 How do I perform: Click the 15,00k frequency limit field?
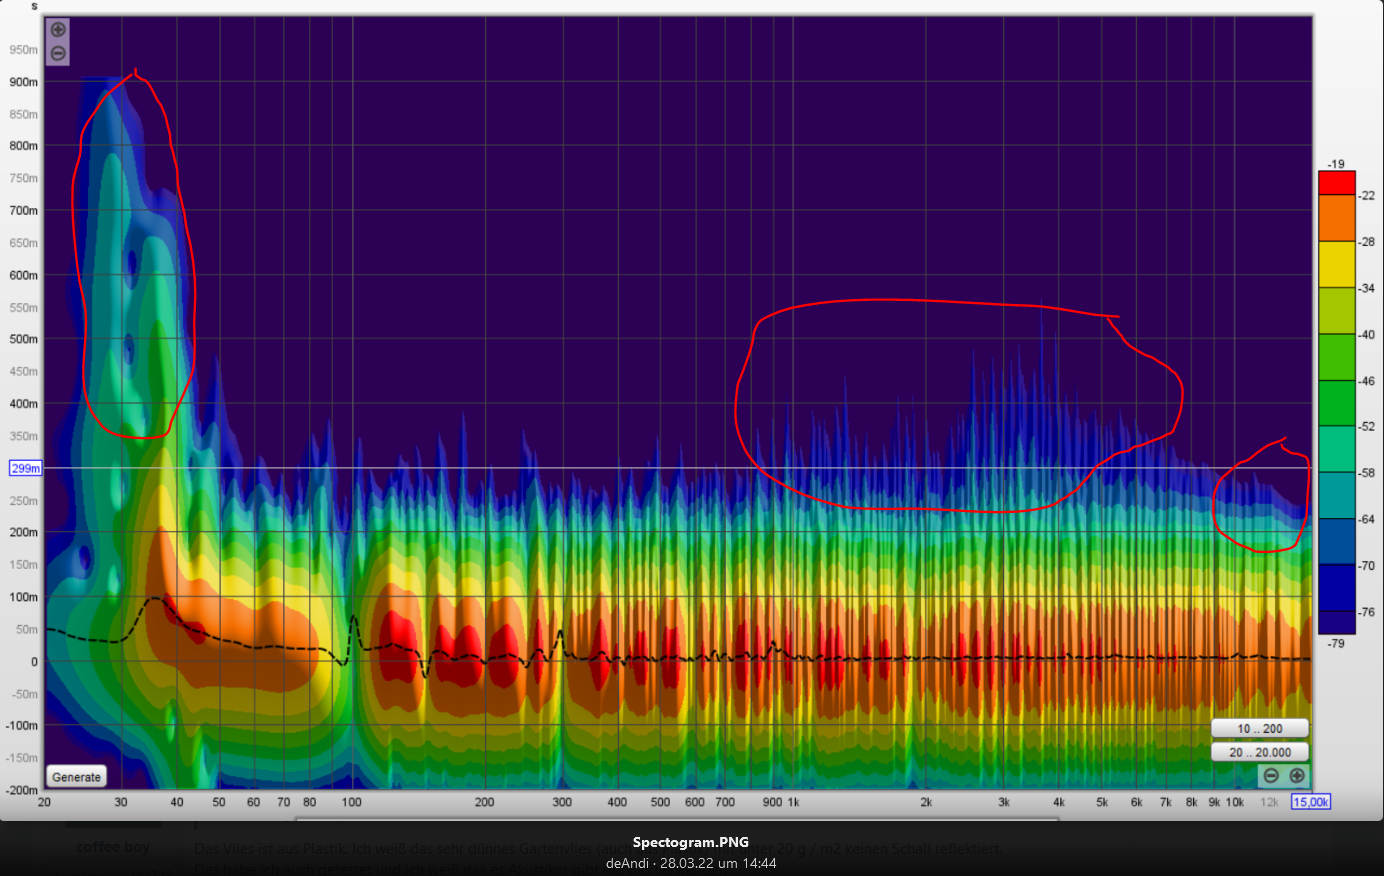pyautogui.click(x=1310, y=802)
